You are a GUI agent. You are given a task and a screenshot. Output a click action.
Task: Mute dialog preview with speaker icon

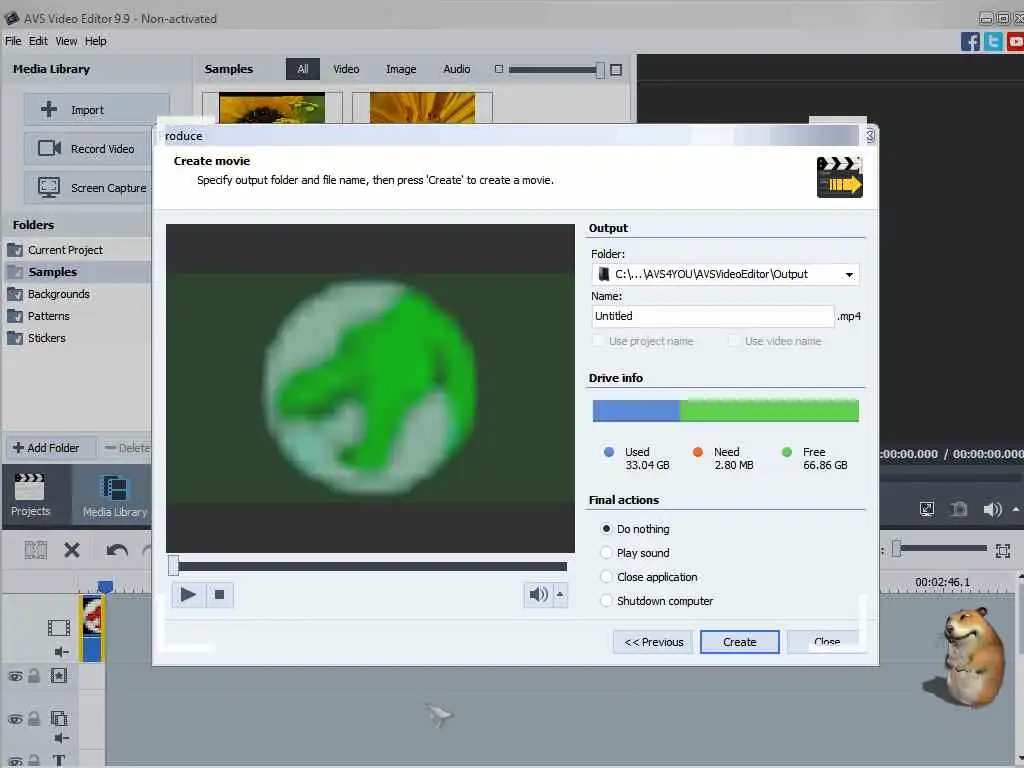(x=538, y=594)
